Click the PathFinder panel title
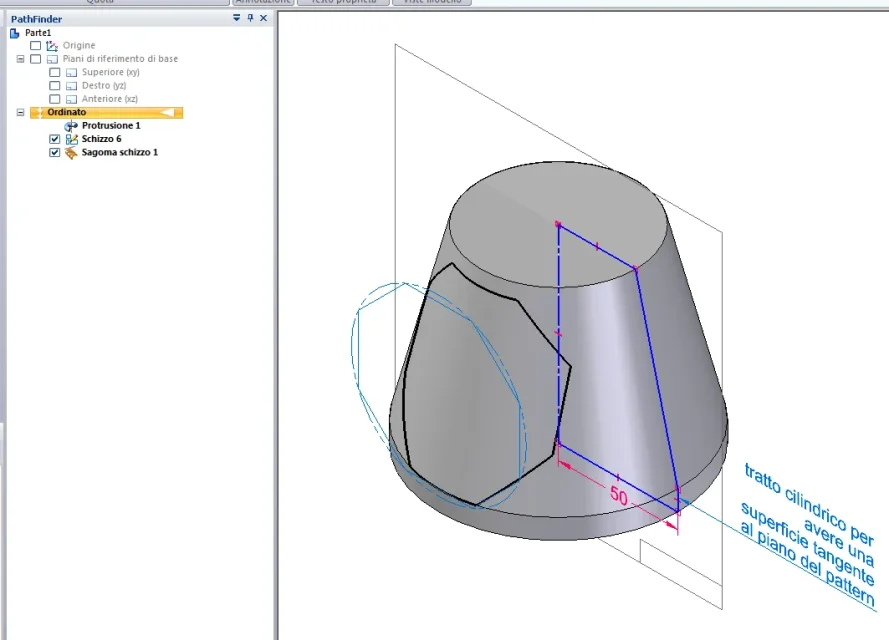Image resolution: width=889 pixels, height=640 pixels. (x=36, y=19)
